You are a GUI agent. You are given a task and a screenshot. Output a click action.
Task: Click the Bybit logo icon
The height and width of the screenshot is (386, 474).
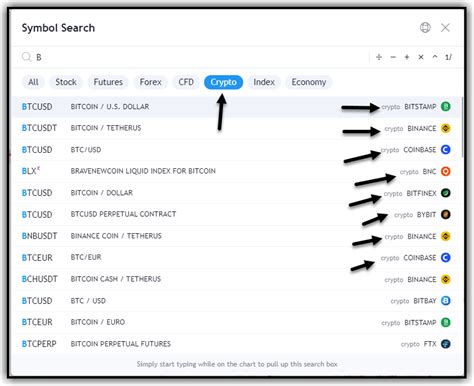click(x=446, y=214)
